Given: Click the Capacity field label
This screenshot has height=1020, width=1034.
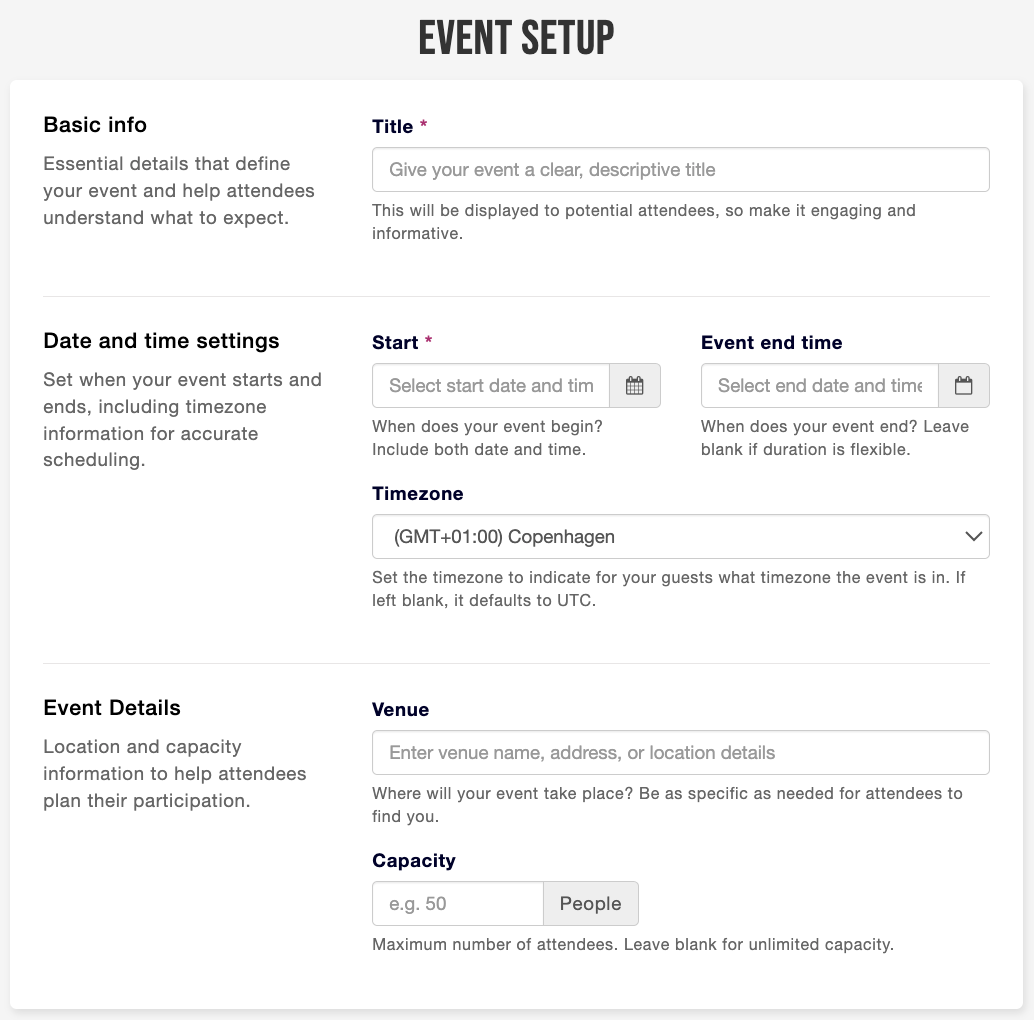Looking at the screenshot, I should click(413, 860).
